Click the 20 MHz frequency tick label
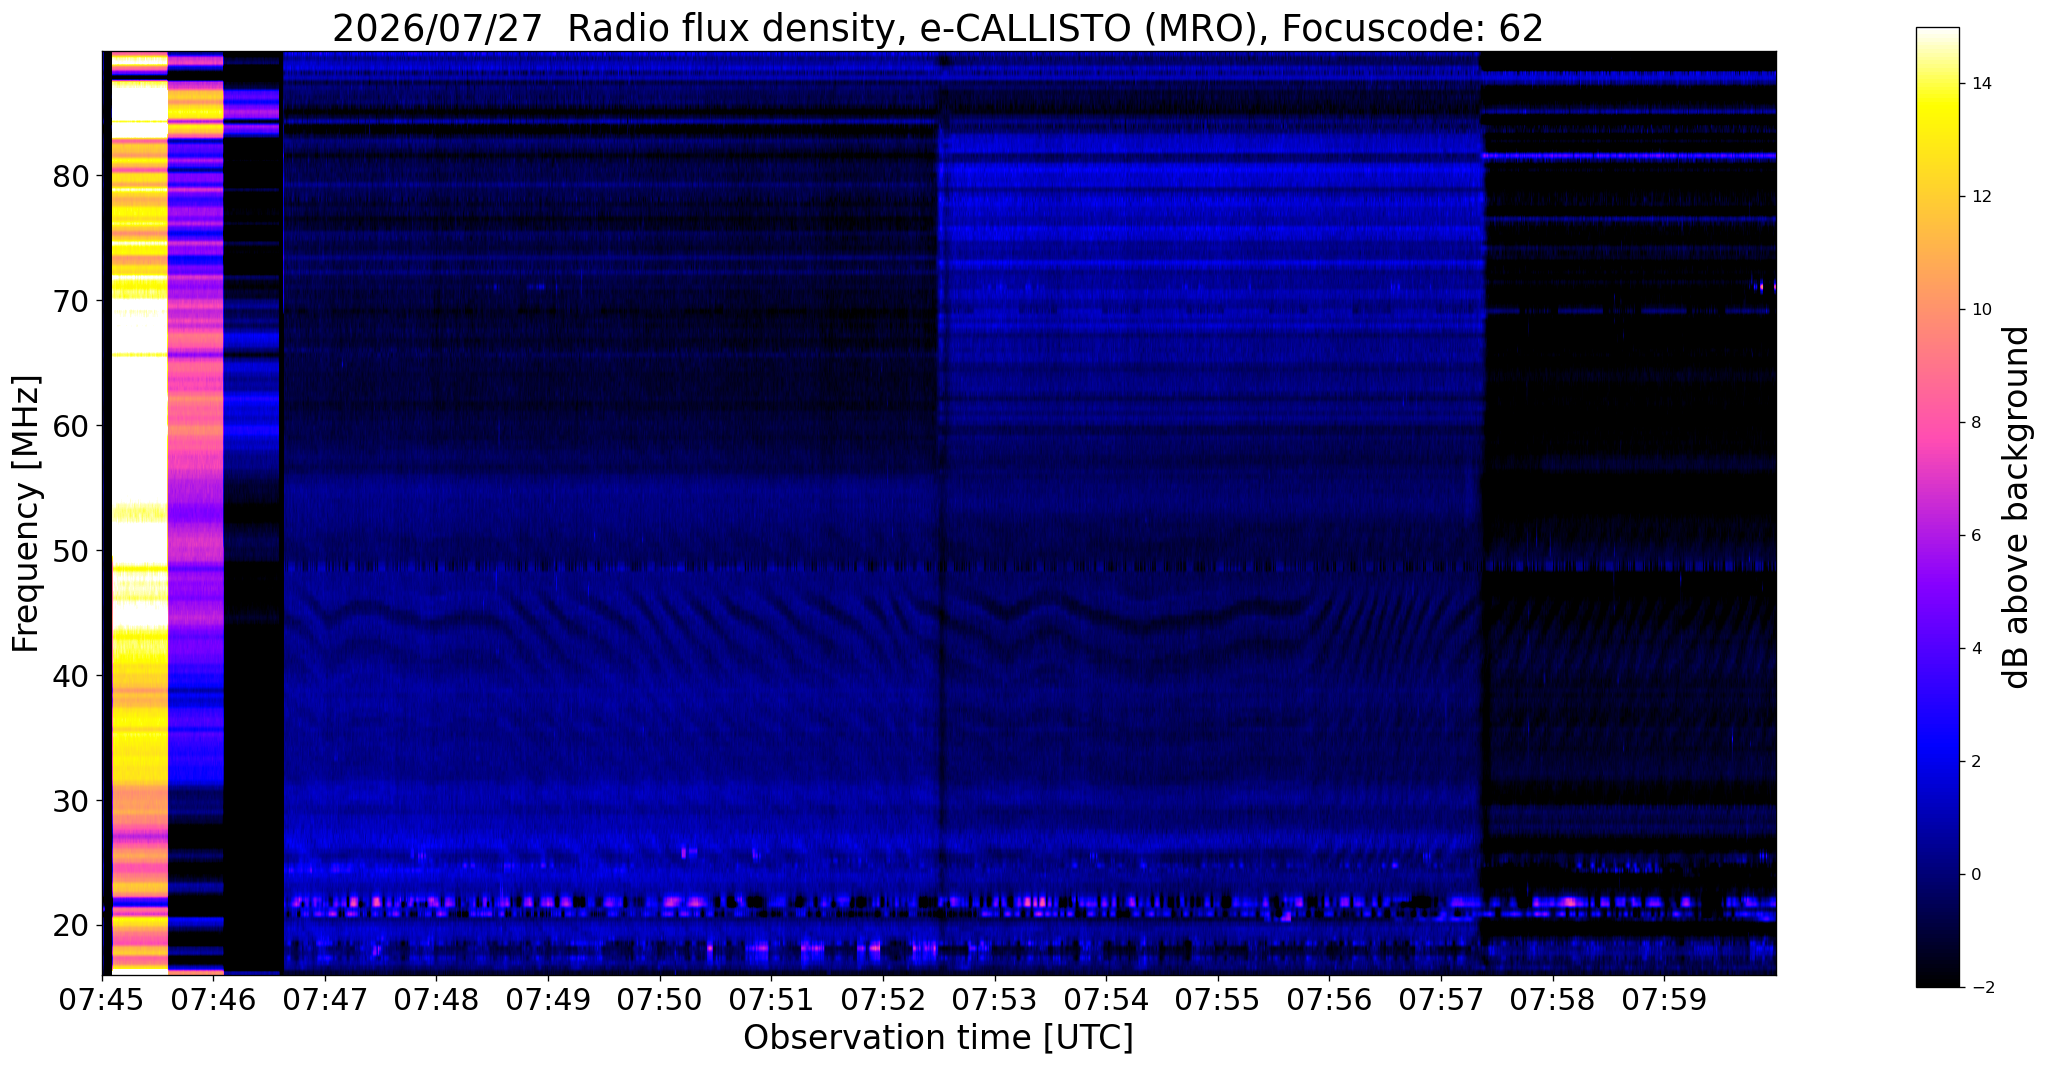This screenshot has height=1067, width=2047. pos(71,926)
